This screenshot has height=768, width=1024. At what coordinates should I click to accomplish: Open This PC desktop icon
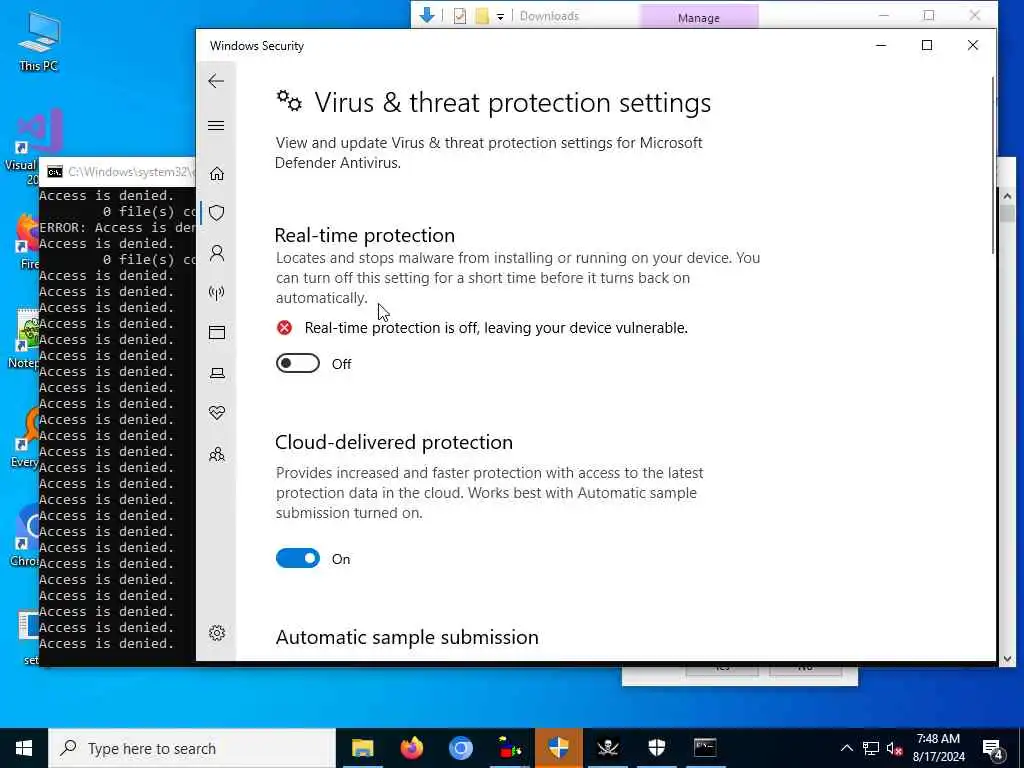coord(39,40)
